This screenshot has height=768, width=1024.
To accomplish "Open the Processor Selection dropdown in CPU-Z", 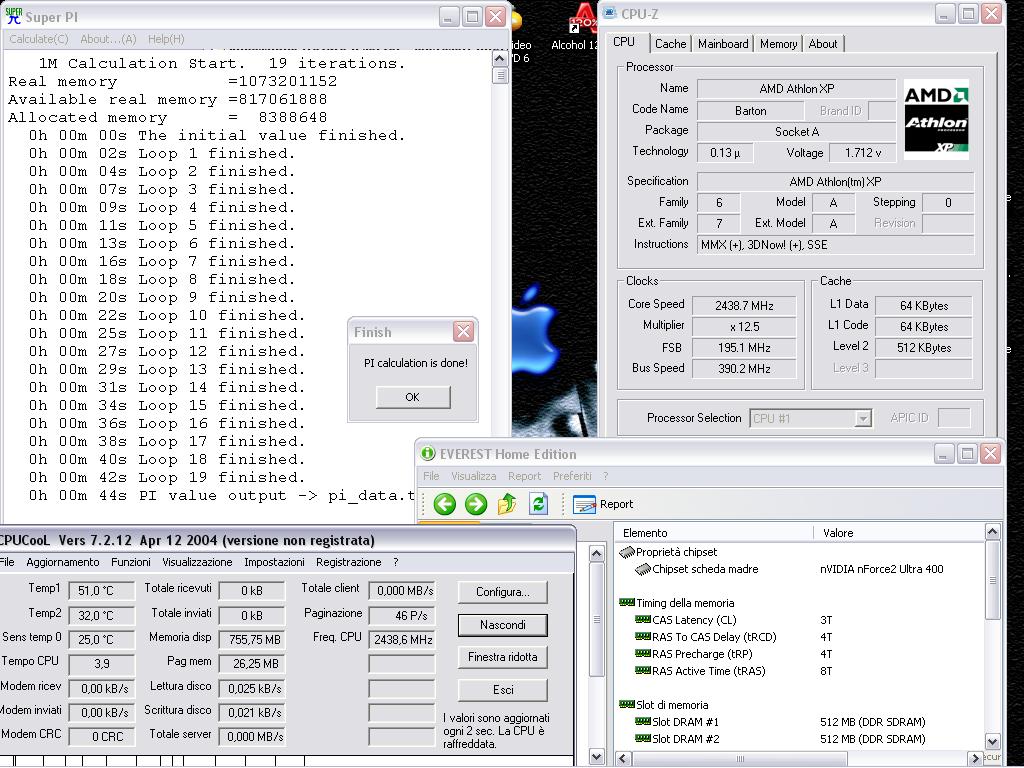I will click(x=863, y=418).
